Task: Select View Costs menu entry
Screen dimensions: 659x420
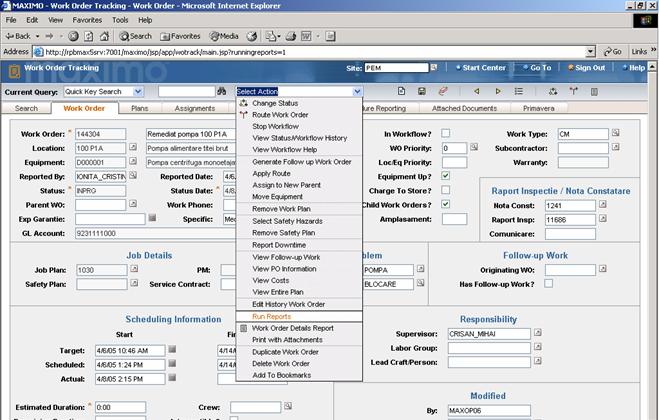Action: (x=271, y=280)
